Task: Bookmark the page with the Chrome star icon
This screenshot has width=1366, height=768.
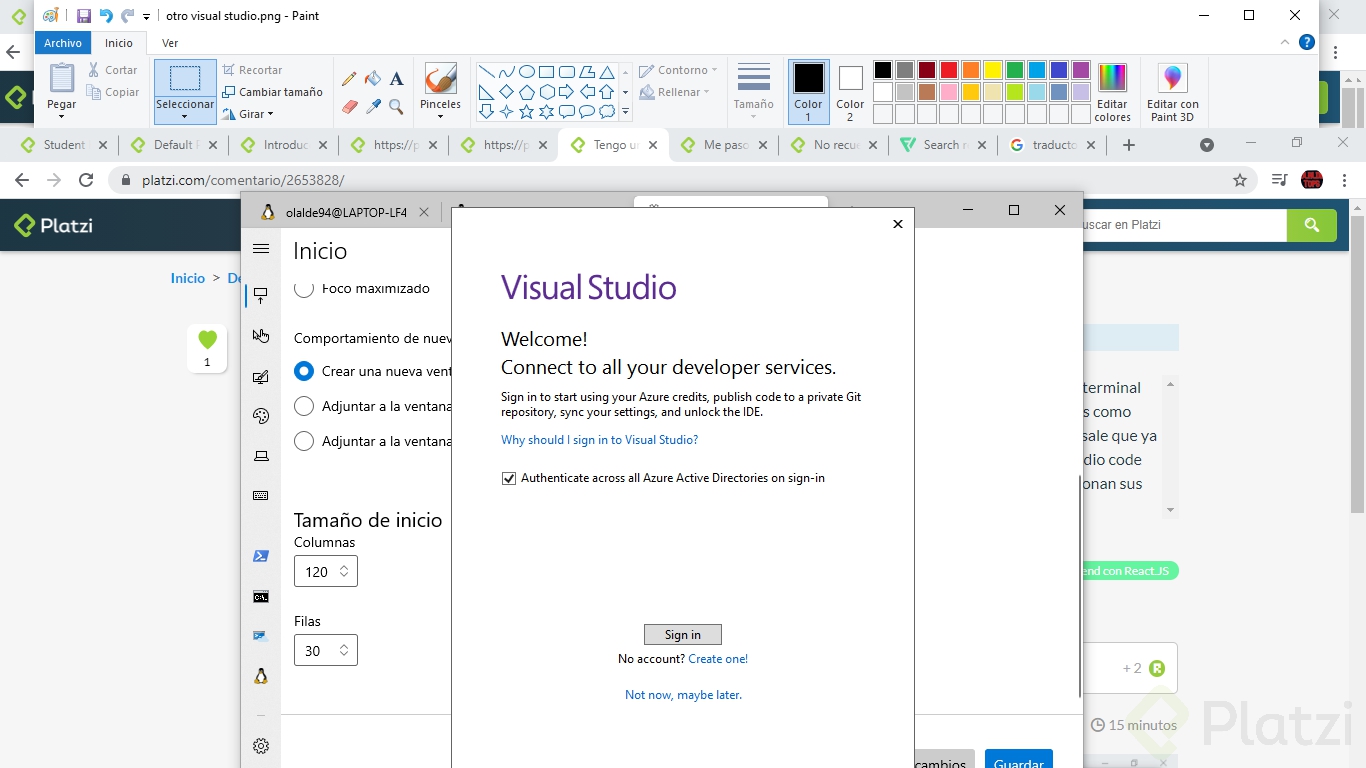Action: (x=1240, y=180)
